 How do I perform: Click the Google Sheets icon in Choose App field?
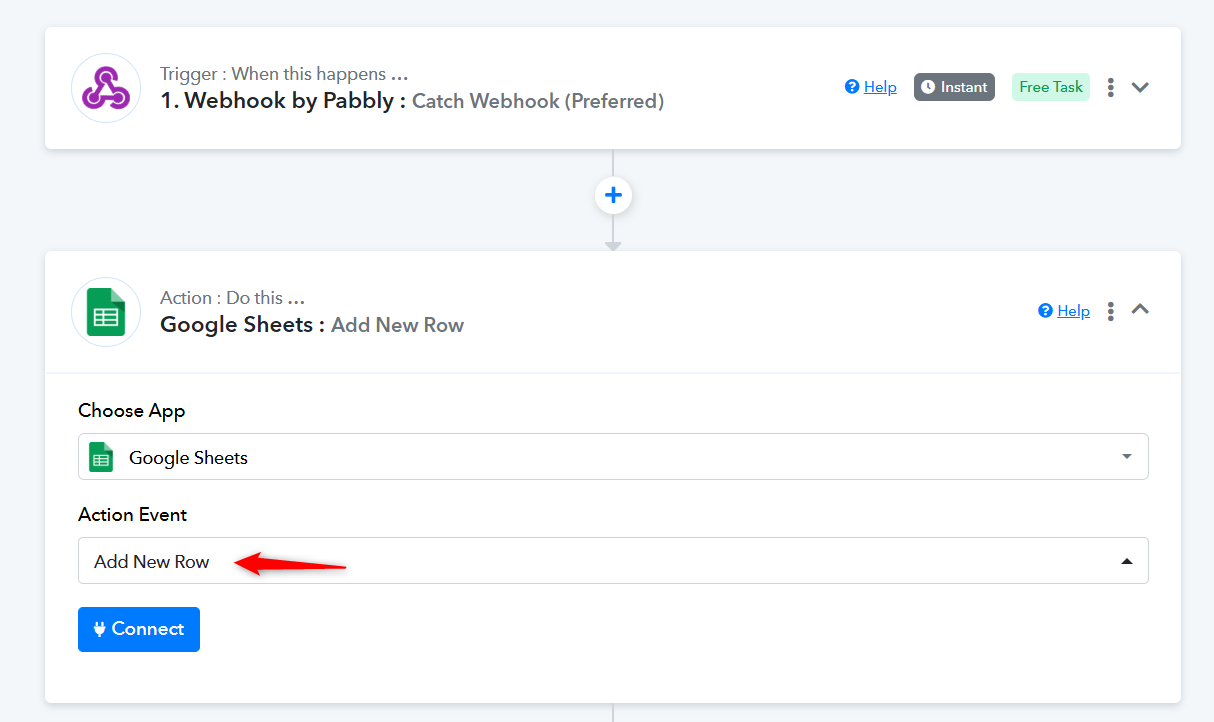[x=101, y=457]
